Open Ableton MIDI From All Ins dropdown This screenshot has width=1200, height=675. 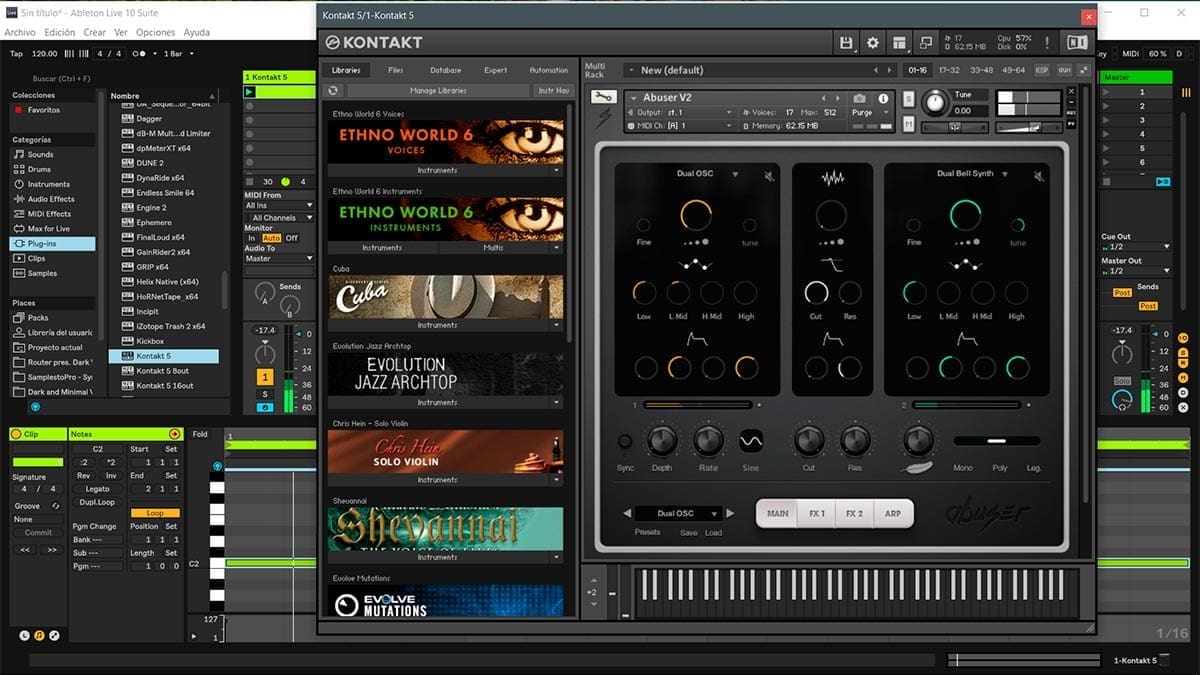[279, 205]
